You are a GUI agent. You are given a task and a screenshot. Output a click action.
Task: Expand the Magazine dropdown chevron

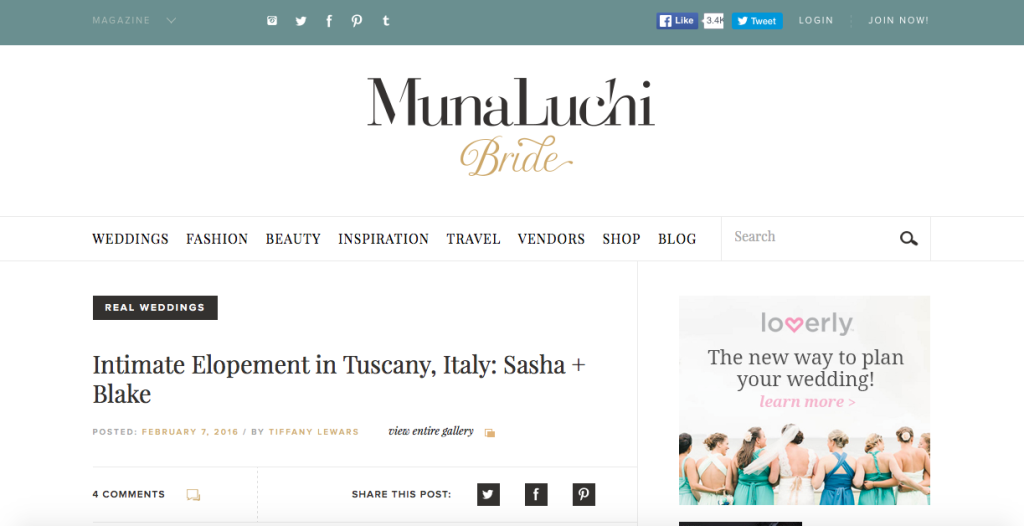(171, 20)
